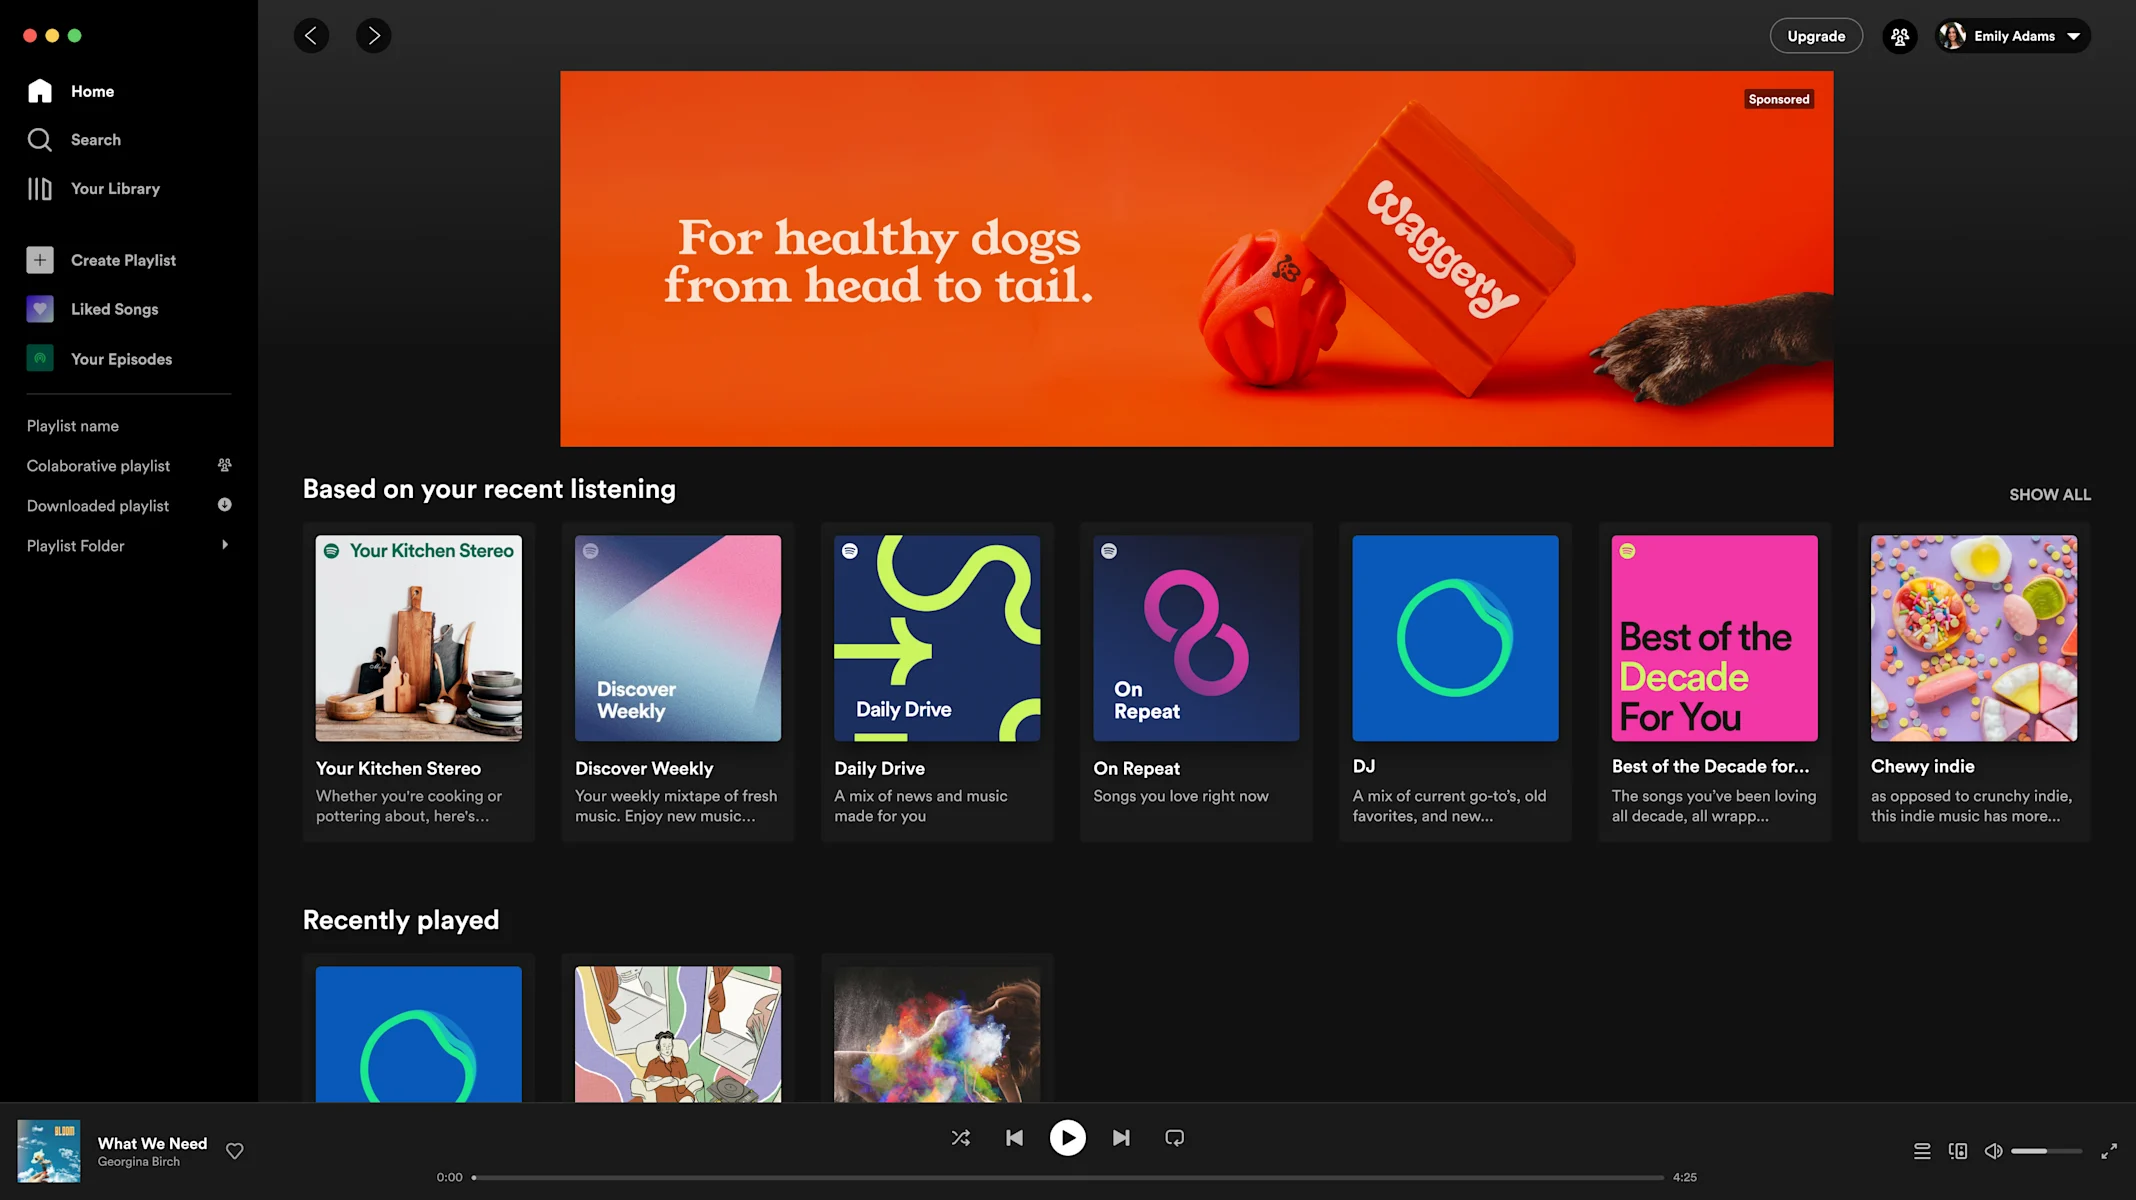The image size is (2136, 1200).
Task: Open the Emily Adams account dropdown
Action: point(2013,36)
